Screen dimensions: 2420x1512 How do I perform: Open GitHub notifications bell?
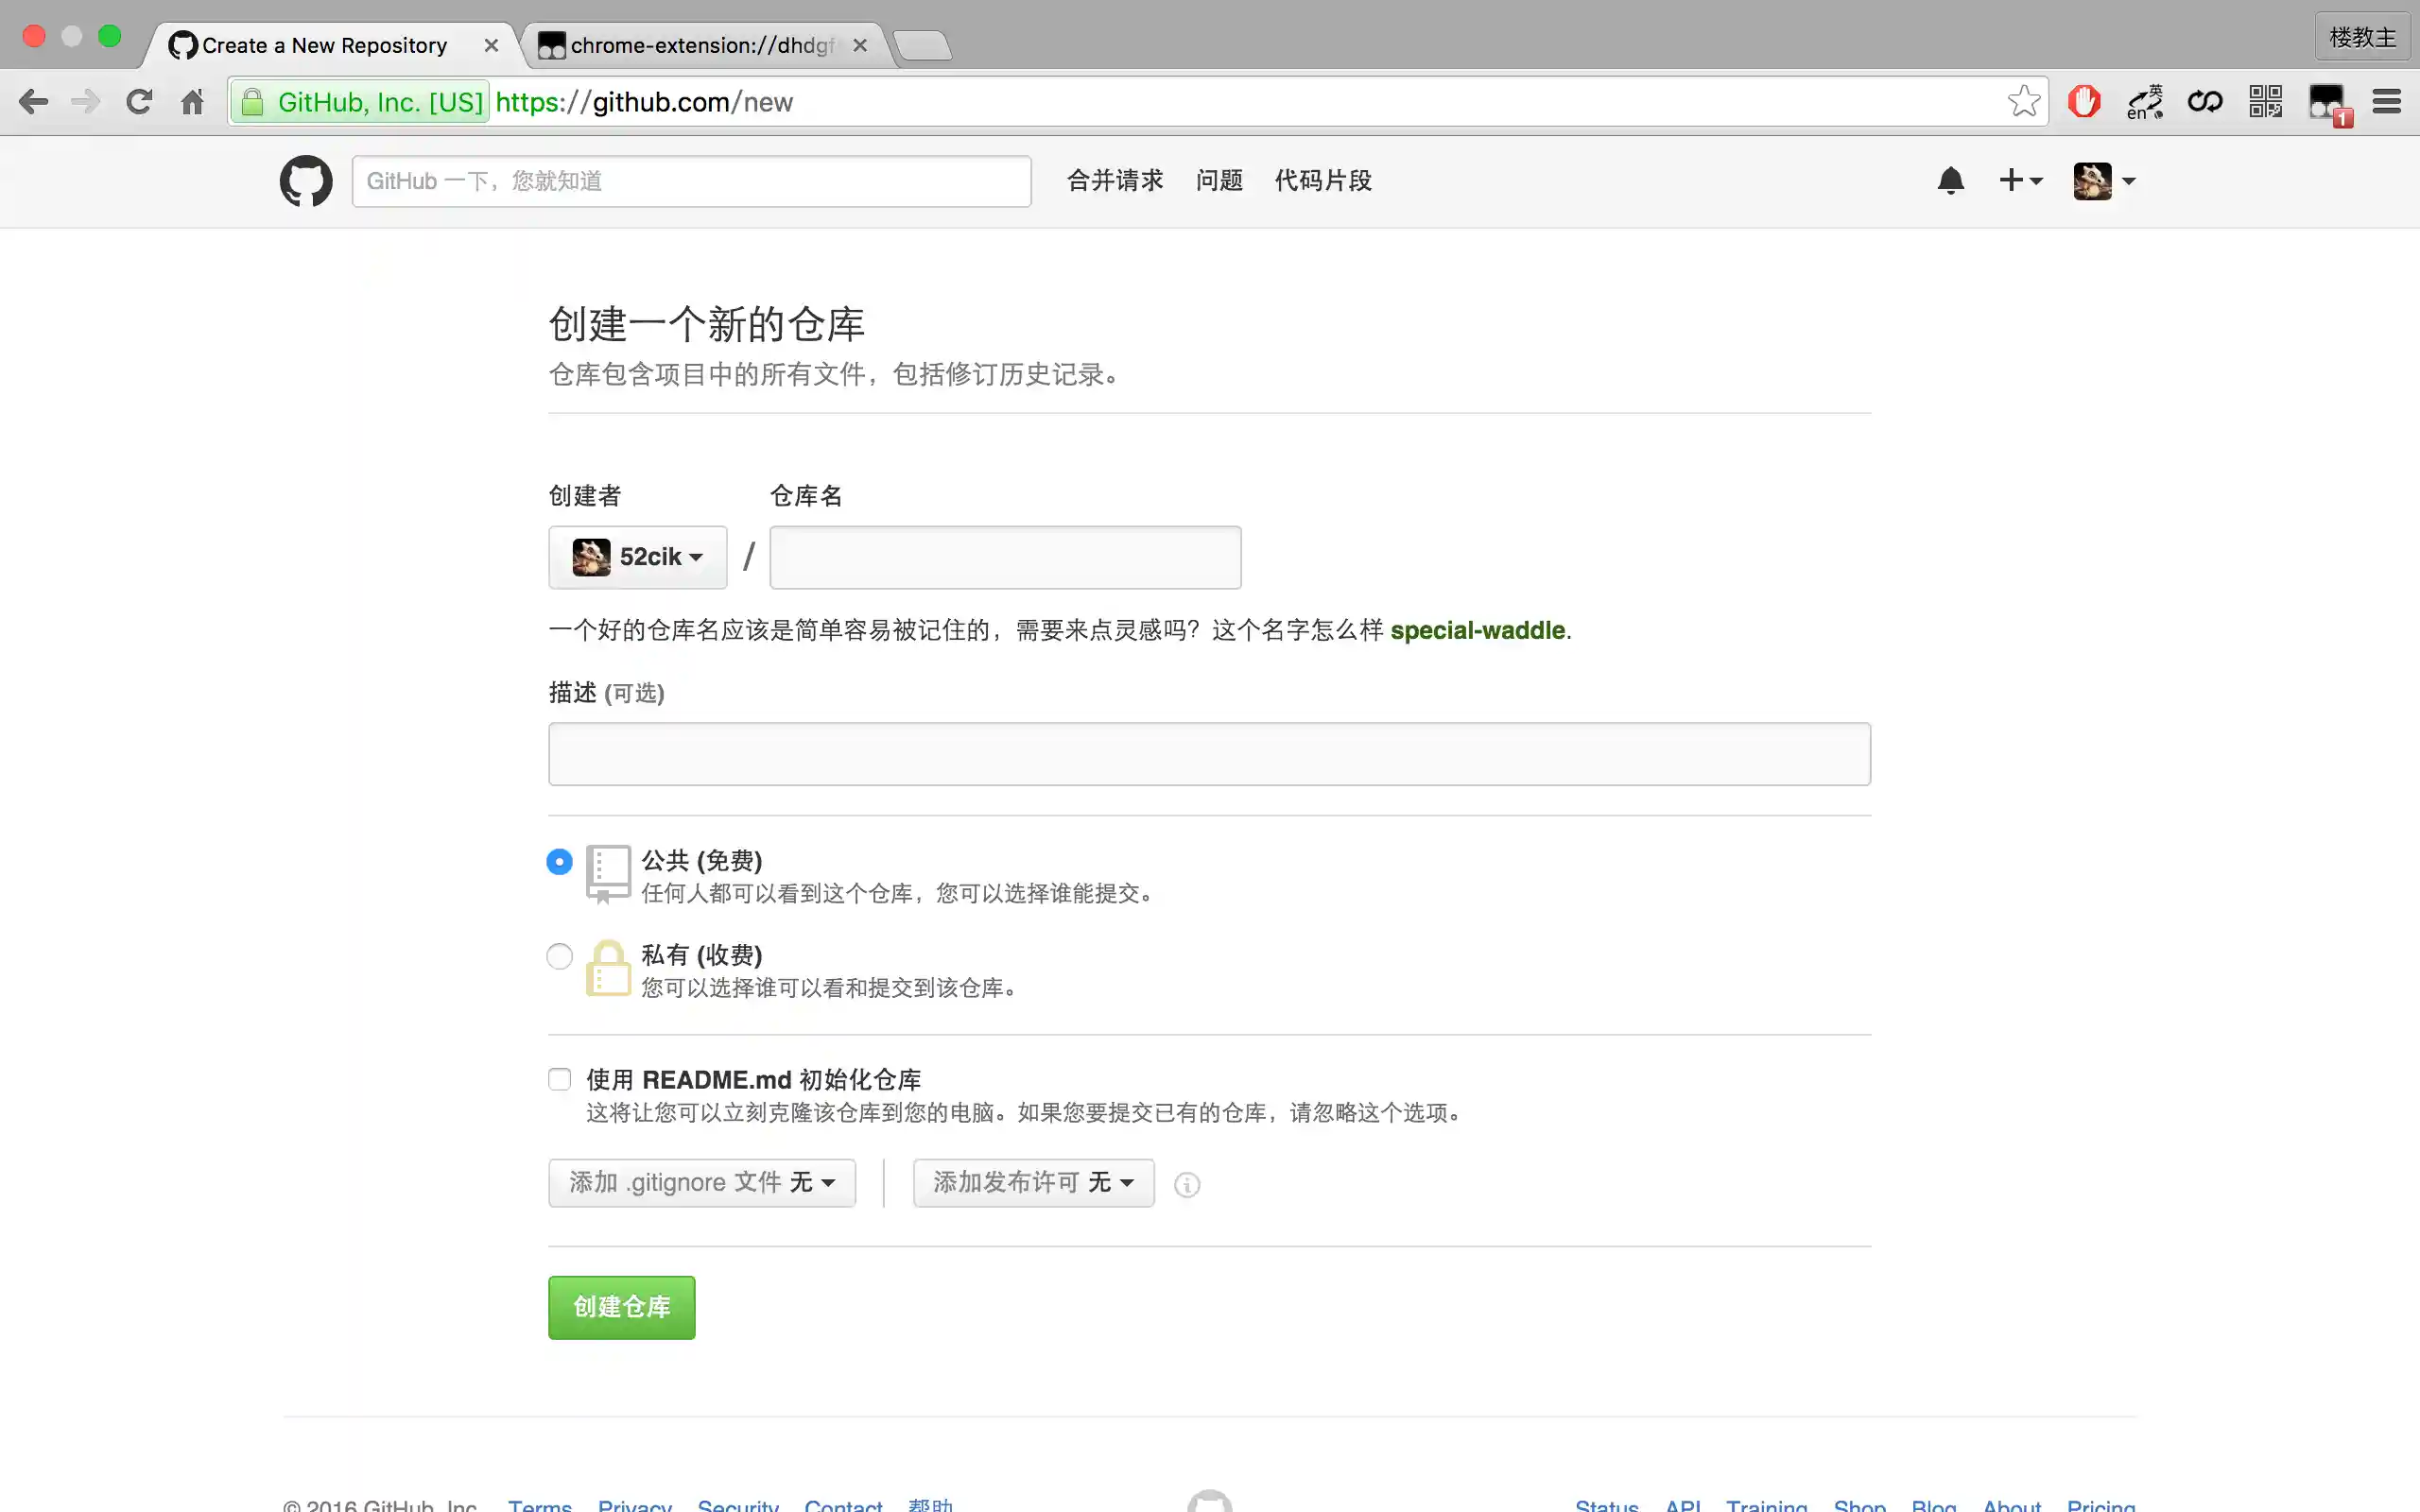(1950, 181)
